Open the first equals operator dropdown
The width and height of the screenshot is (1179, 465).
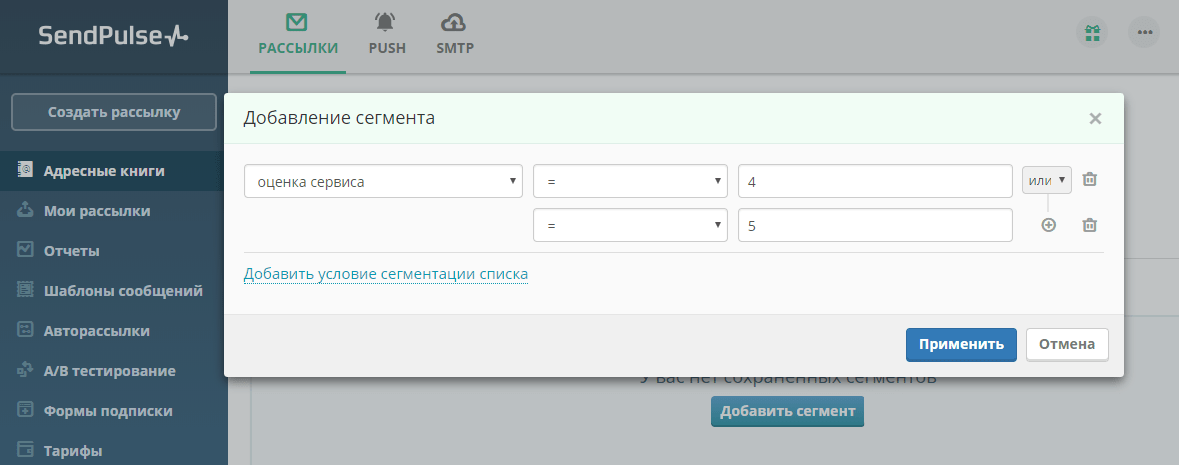point(630,181)
